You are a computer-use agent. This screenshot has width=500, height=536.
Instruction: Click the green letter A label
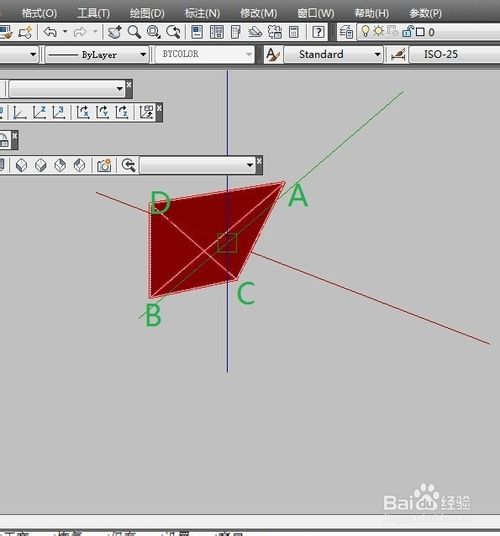298,196
